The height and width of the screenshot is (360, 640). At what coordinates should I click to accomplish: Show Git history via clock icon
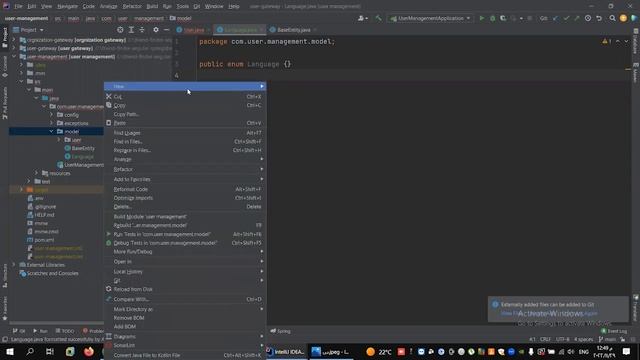point(588,18)
